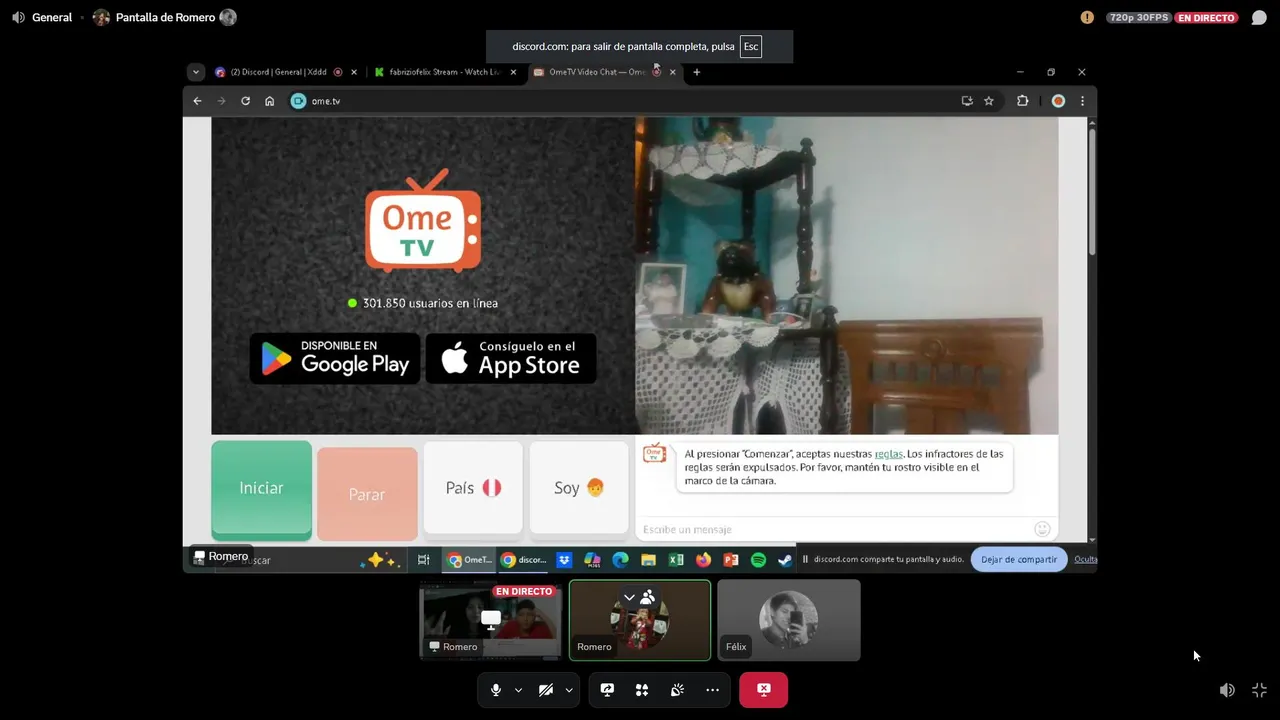The width and height of the screenshot is (1280, 720).
Task: Open Firefox from the shared taskbar
Action: pos(703,560)
